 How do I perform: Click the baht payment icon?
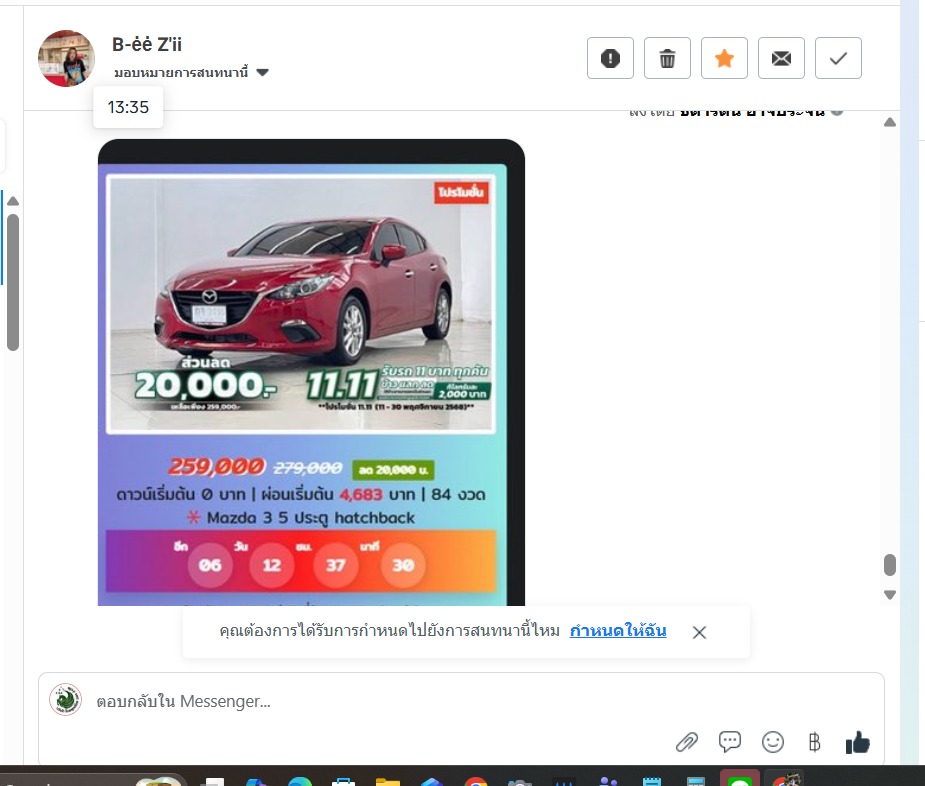coord(815,742)
